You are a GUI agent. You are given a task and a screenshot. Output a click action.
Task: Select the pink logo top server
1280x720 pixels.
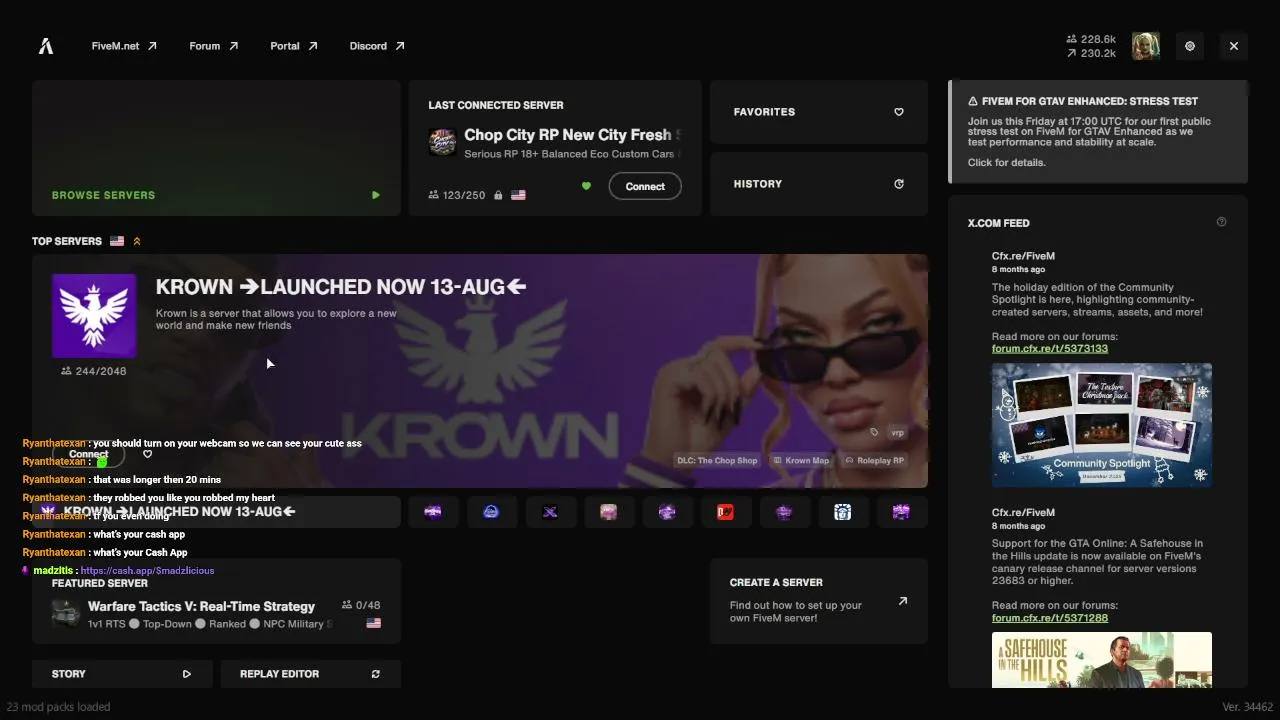(608, 512)
